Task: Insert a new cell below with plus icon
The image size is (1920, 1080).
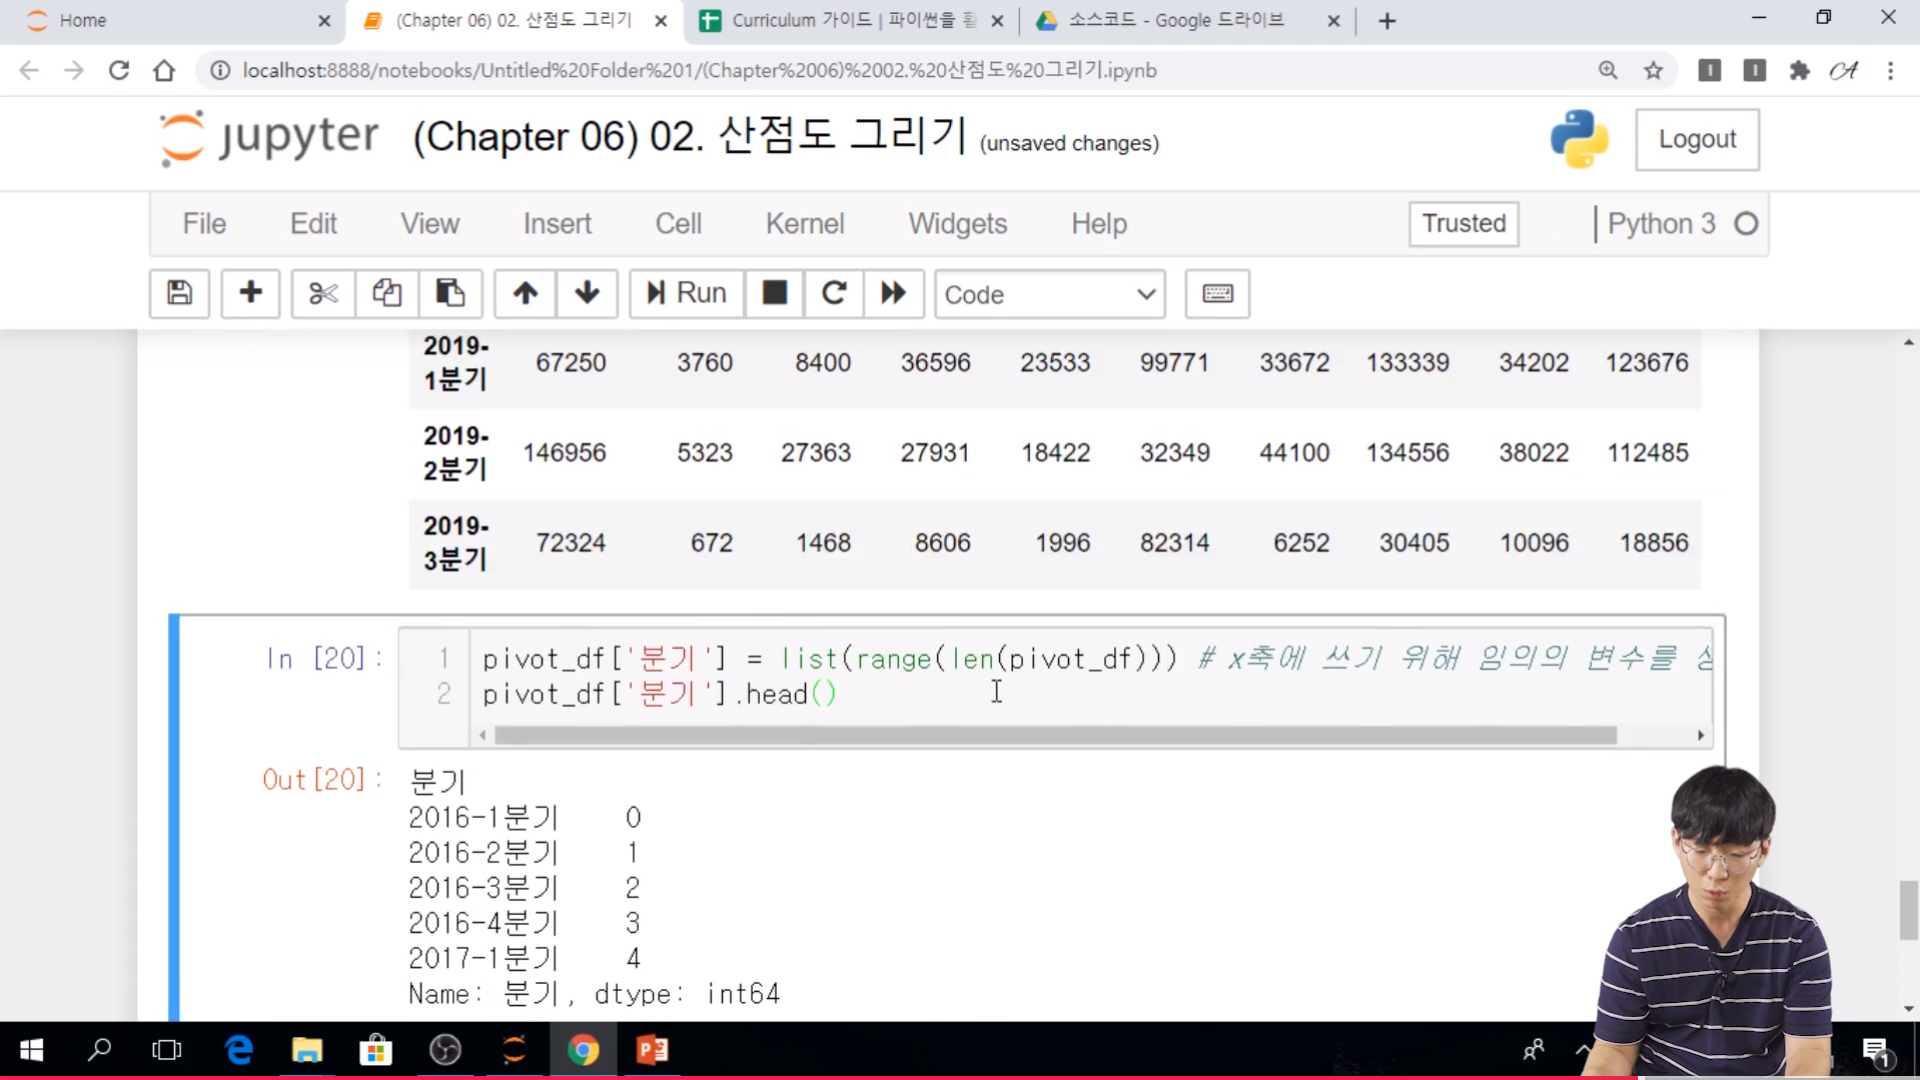Action: click(250, 293)
